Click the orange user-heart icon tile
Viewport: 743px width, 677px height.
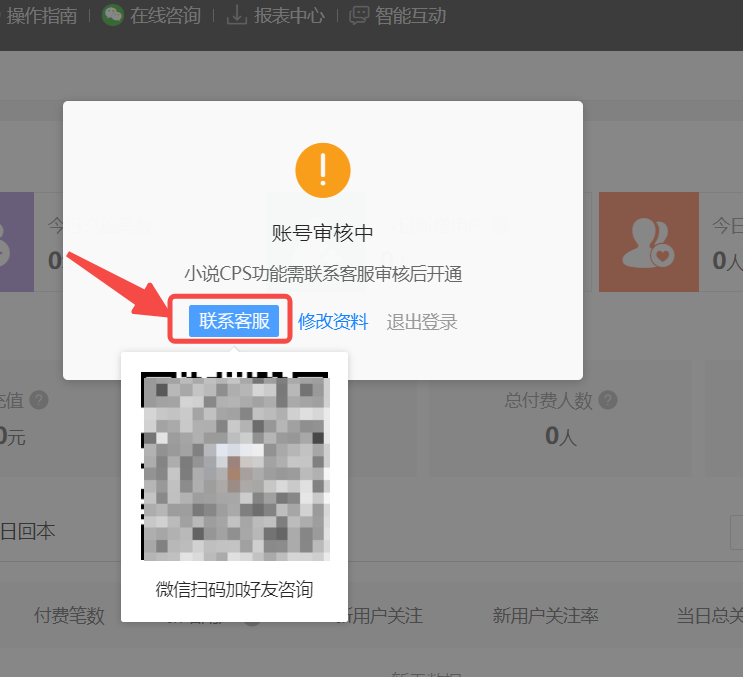(x=649, y=242)
